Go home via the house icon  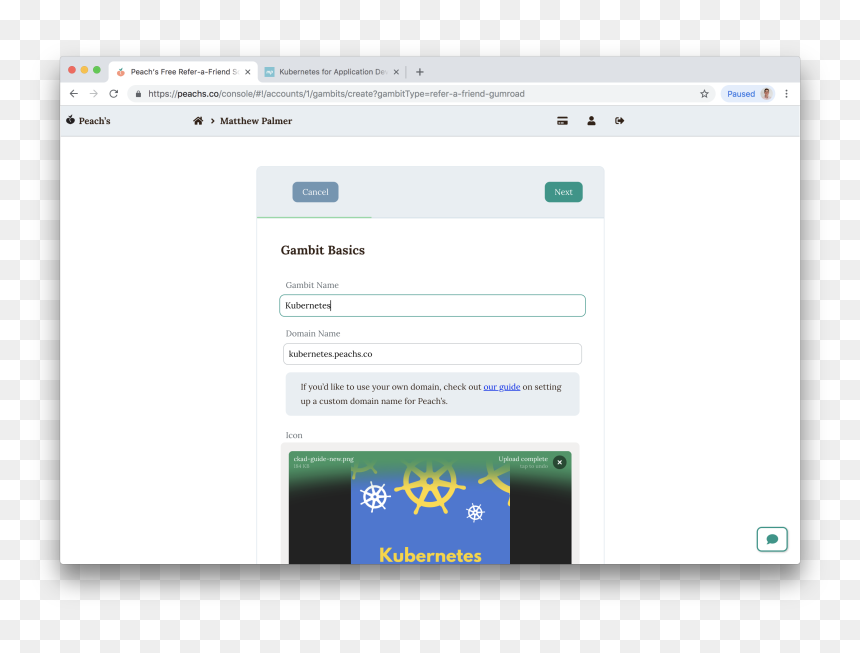(198, 121)
